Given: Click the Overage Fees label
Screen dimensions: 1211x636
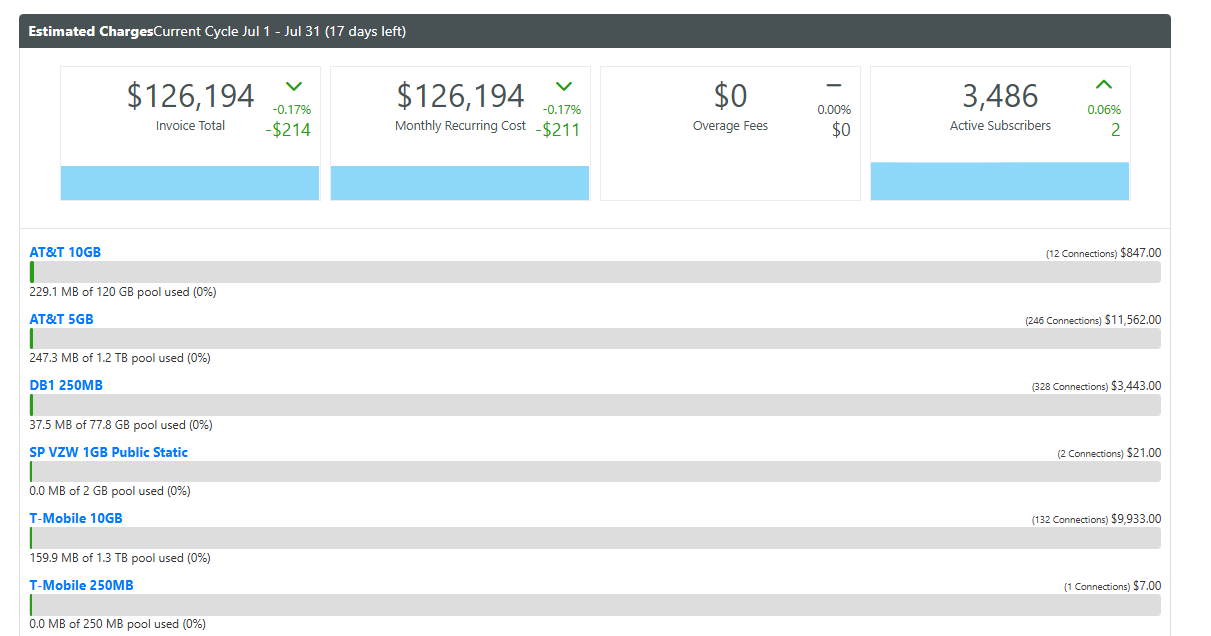Looking at the screenshot, I should click(730, 126).
